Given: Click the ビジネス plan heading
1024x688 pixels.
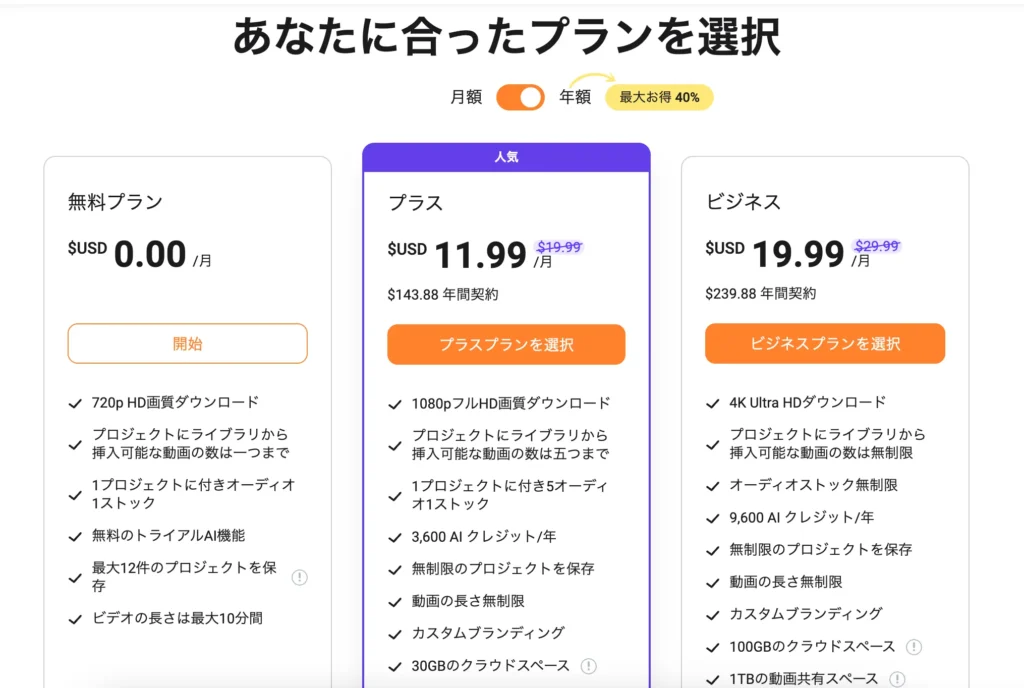Looking at the screenshot, I should 743,202.
